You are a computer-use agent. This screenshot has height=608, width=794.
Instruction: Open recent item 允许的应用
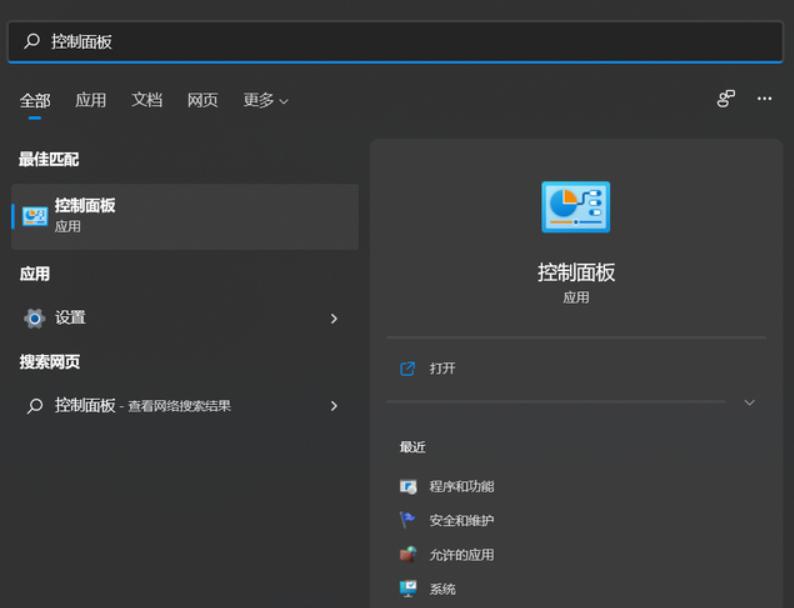(462, 555)
